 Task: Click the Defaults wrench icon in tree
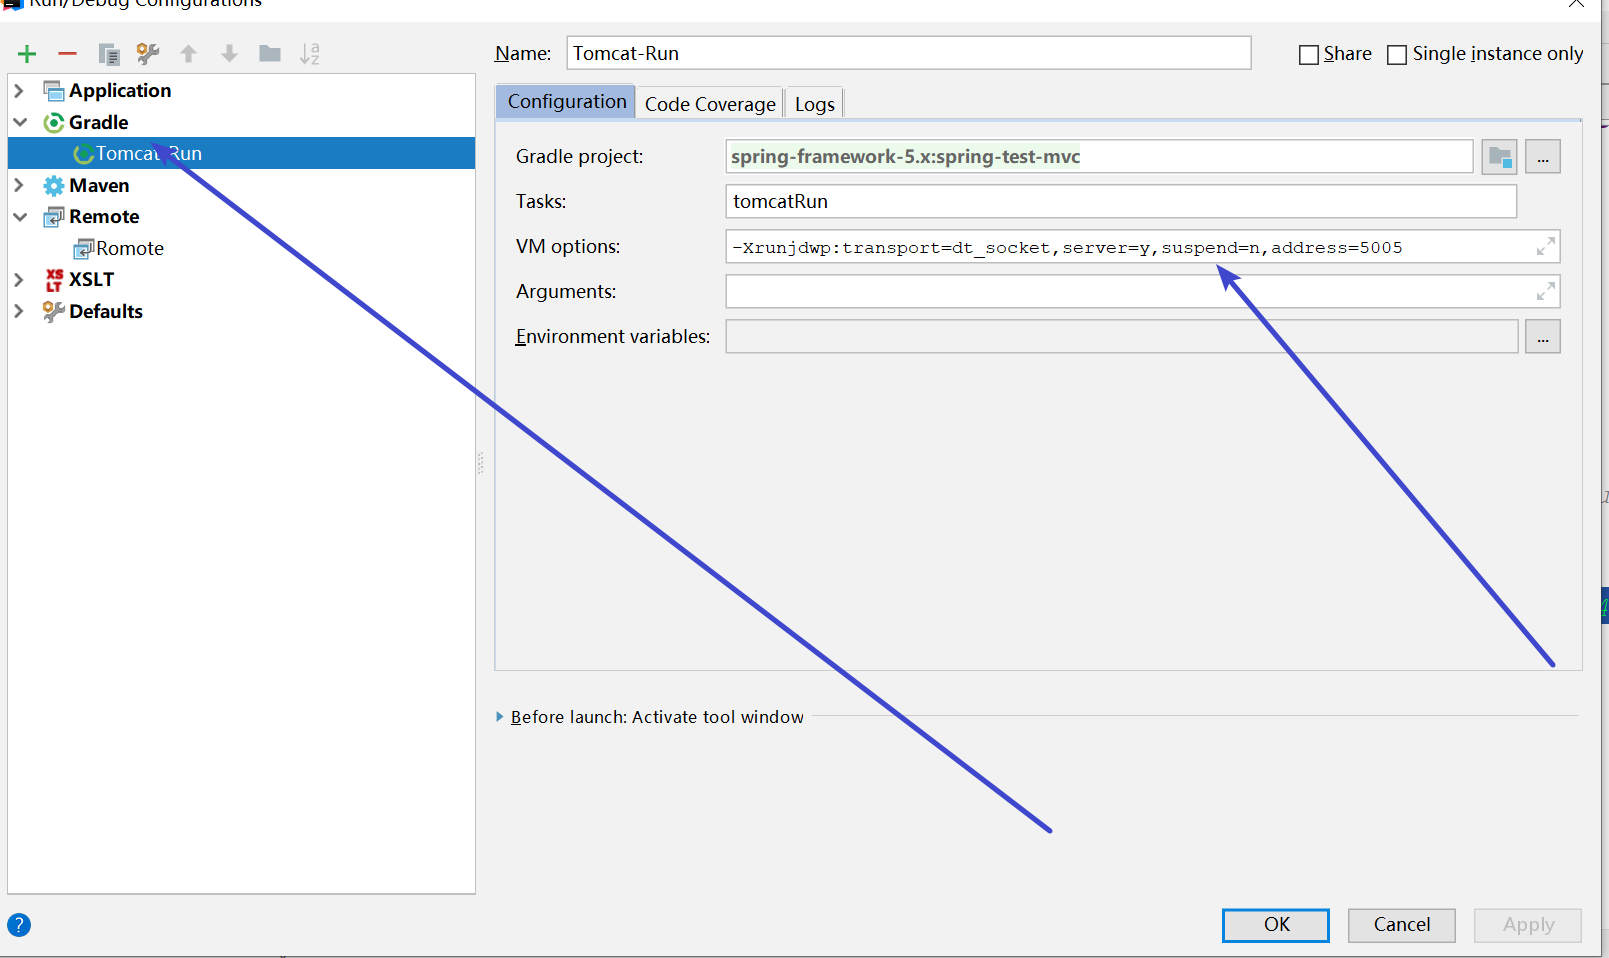click(54, 312)
